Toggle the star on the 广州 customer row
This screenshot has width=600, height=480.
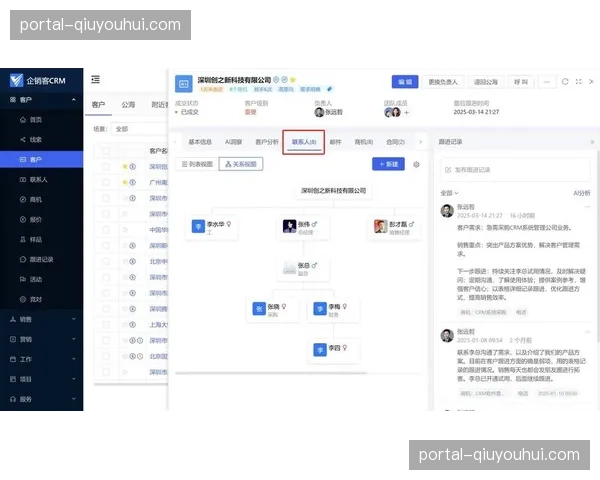[125, 183]
